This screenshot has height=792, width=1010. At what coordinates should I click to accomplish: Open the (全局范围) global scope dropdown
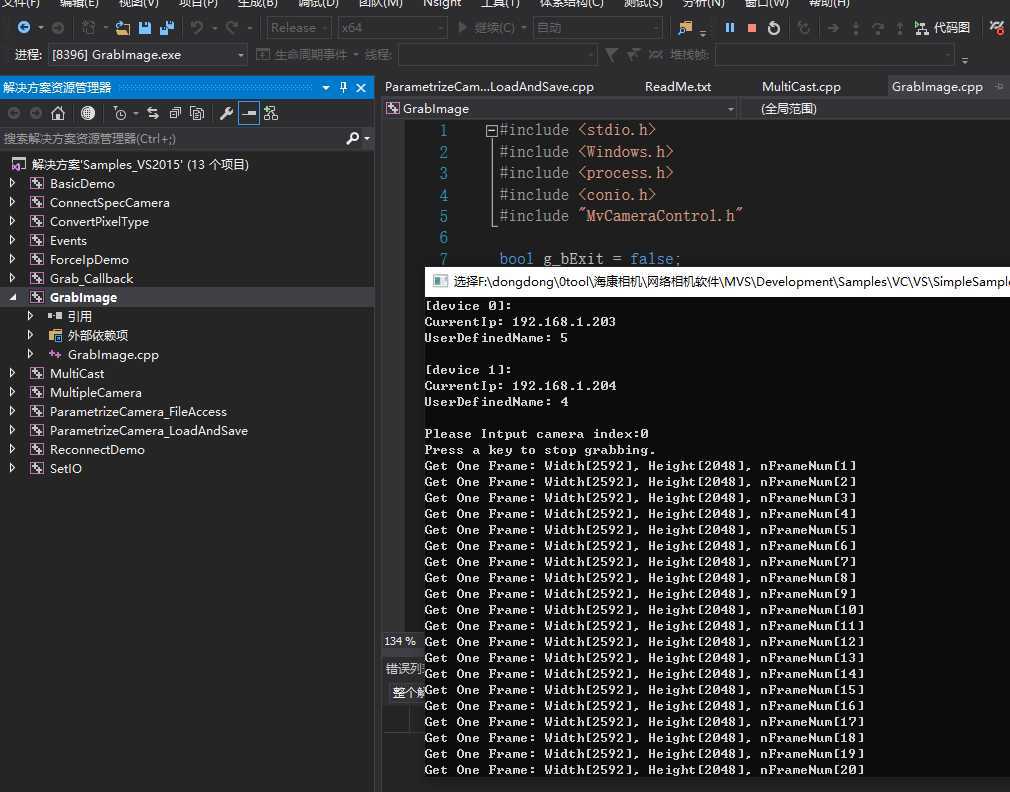[875, 109]
